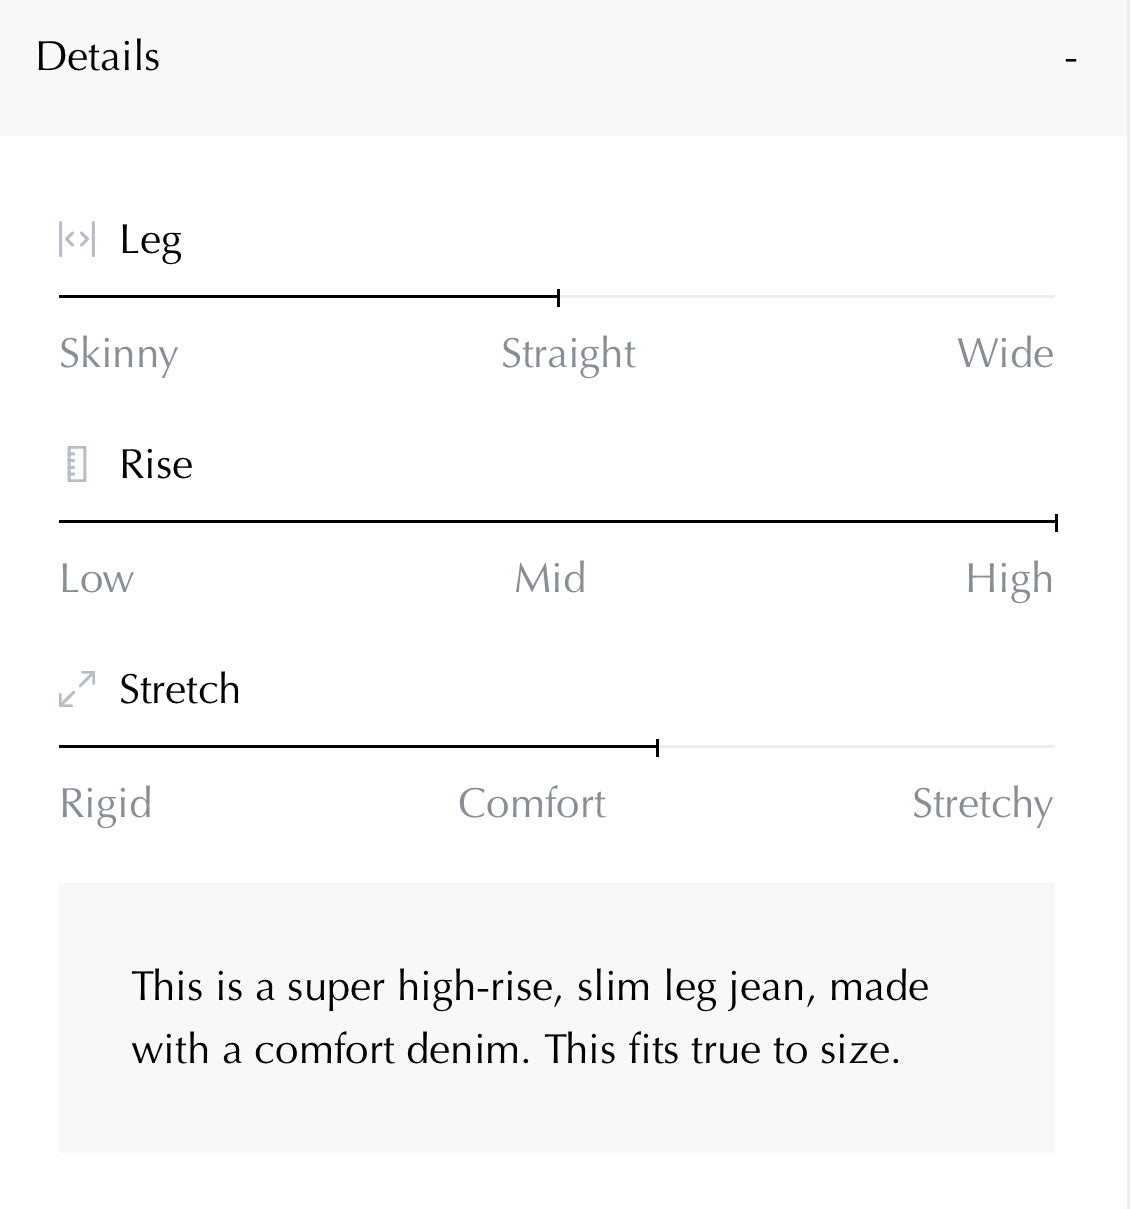1134x1209 pixels.
Task: Click the leg width arrows icon
Action: click(x=77, y=240)
